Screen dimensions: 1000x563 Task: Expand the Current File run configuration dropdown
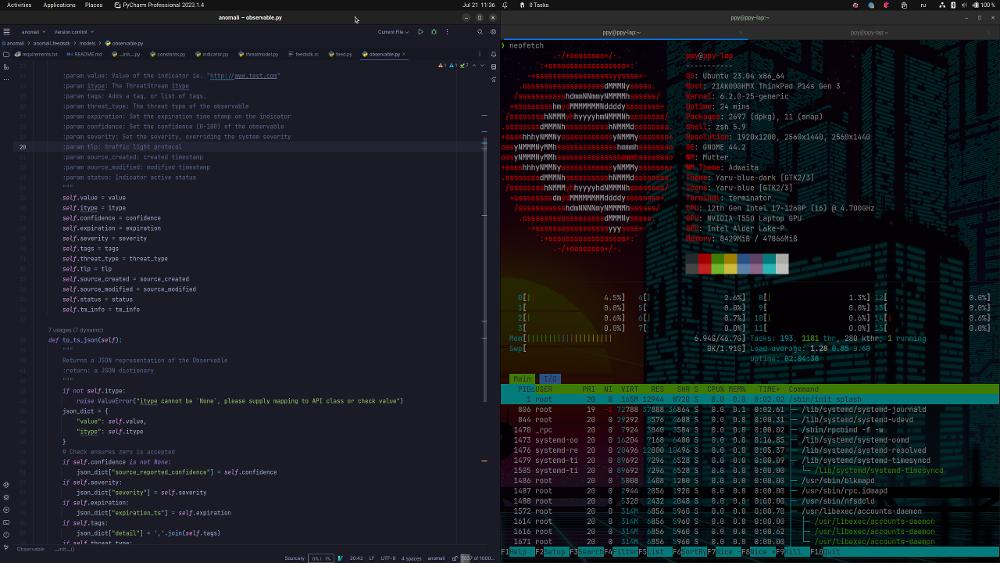point(393,32)
